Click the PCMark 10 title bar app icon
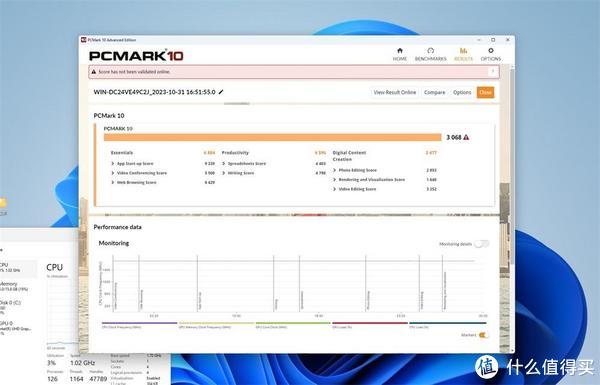The width and height of the screenshot is (600, 385). [83, 40]
